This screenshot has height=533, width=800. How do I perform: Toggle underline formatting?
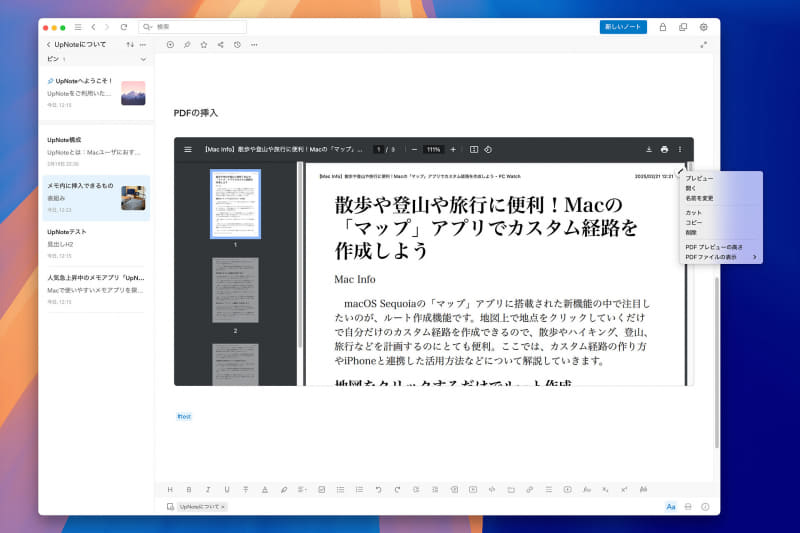(227, 490)
